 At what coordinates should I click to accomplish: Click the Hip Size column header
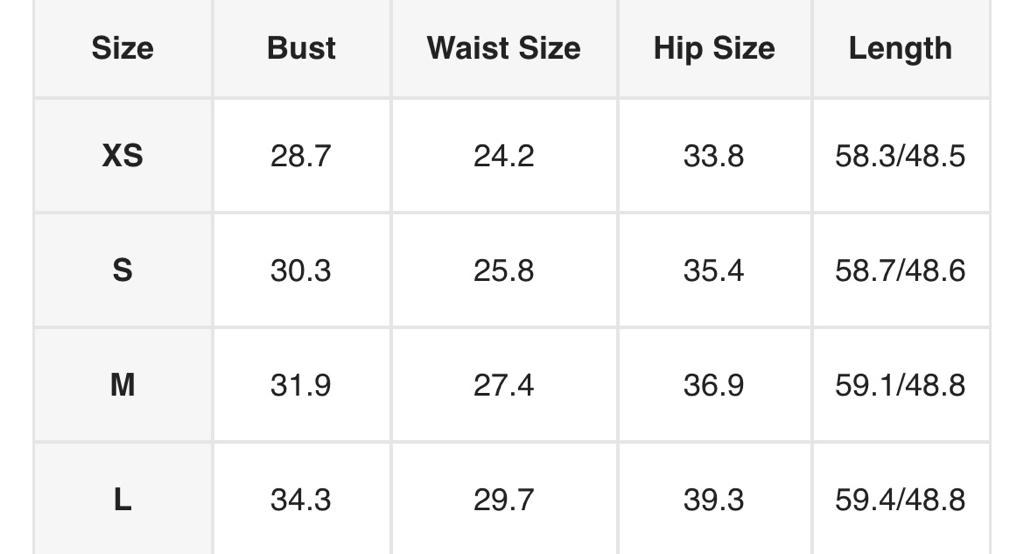[x=714, y=48]
